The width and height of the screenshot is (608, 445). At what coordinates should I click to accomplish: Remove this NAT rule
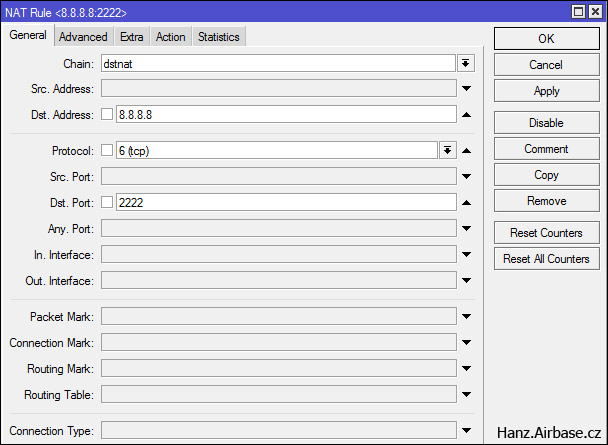click(547, 201)
